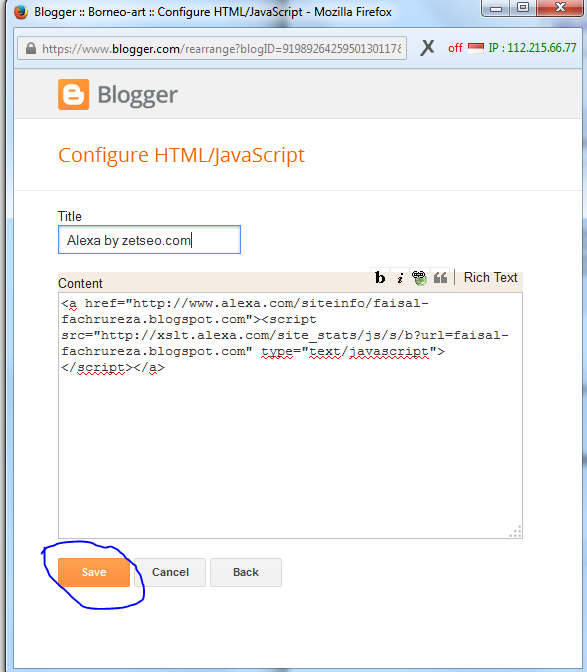Click the orange Blogger logo icon
587x672 pixels.
74,94
